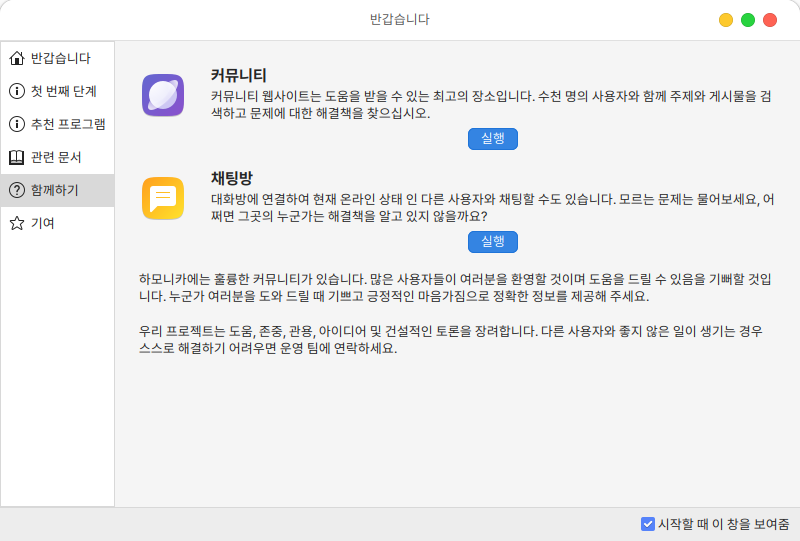Close the window with the red button
Image resolution: width=800 pixels, height=541 pixels.
coord(770,20)
